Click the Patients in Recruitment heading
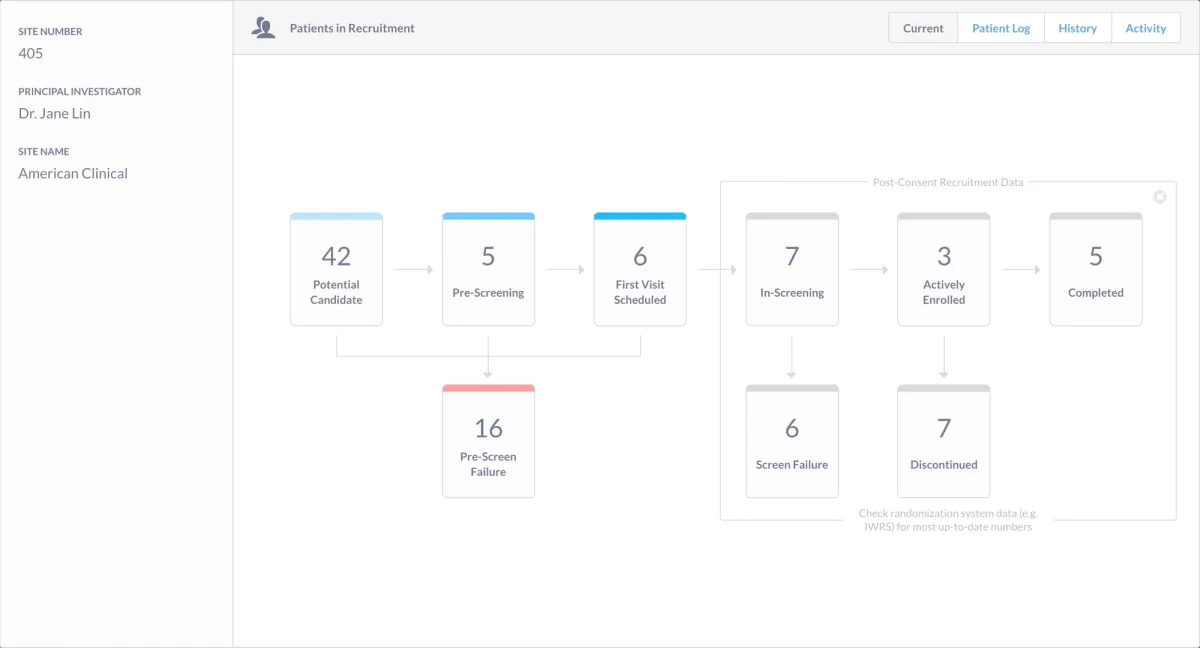Image resolution: width=1200 pixels, height=648 pixels. (352, 28)
